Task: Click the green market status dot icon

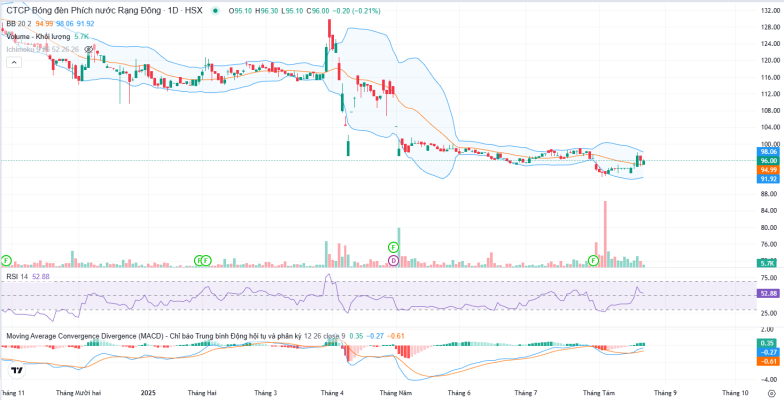Action: (x=216, y=10)
